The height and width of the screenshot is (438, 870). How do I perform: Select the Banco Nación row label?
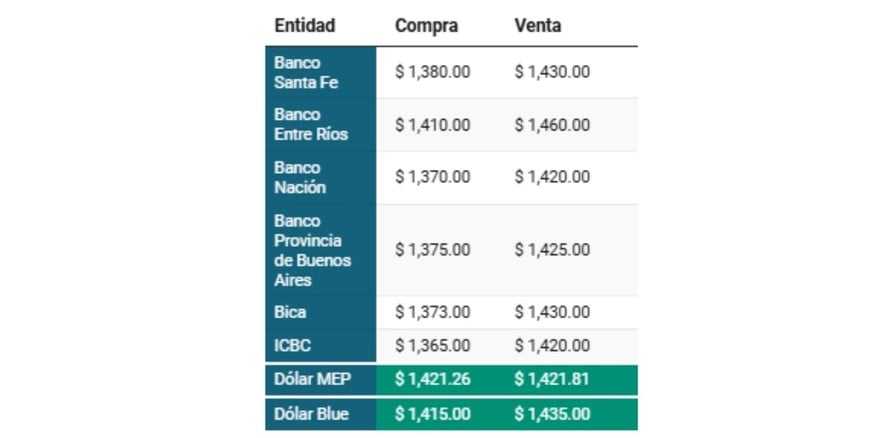[300, 177]
